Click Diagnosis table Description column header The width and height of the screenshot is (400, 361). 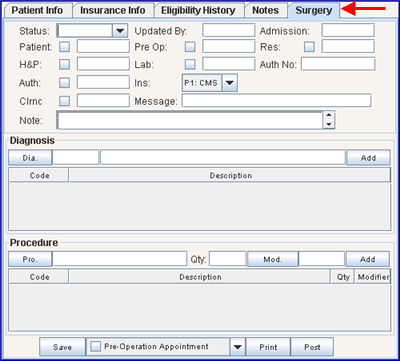click(230, 175)
